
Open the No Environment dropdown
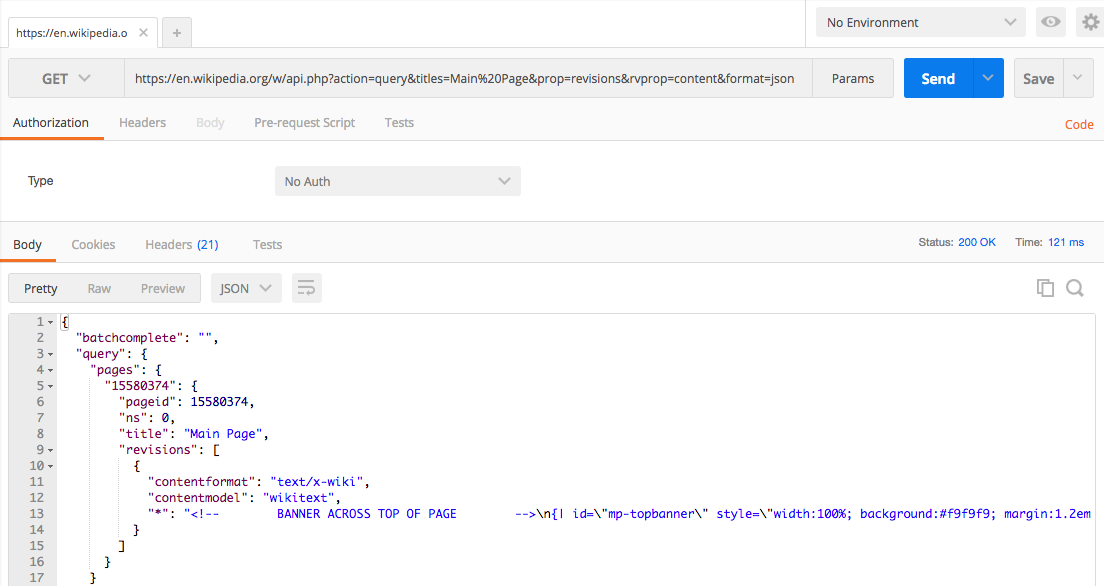pos(920,23)
